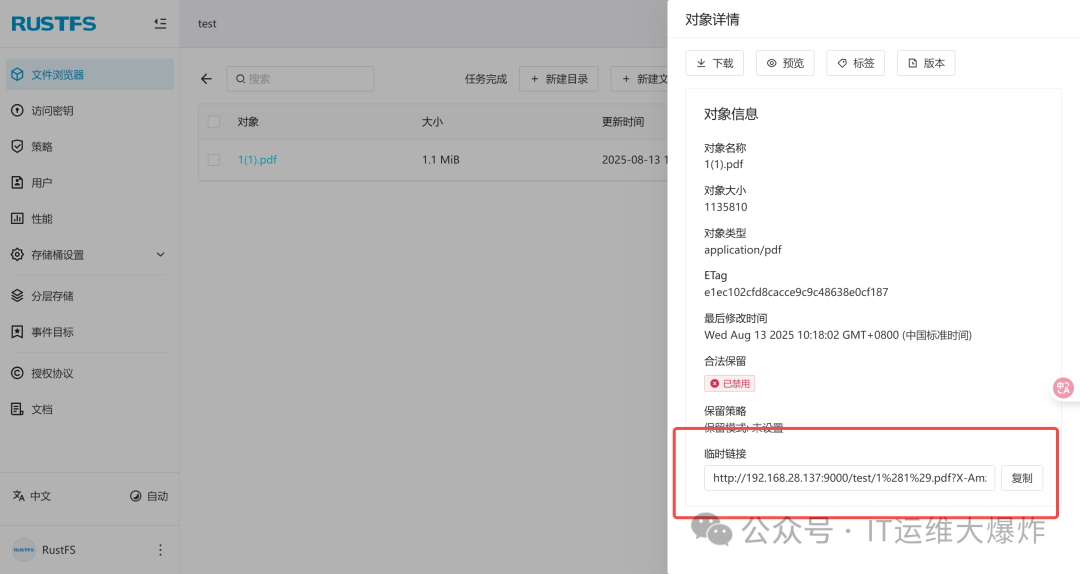
Task: Click the RustFS user avatar
Action: pyautogui.click(x=24, y=549)
